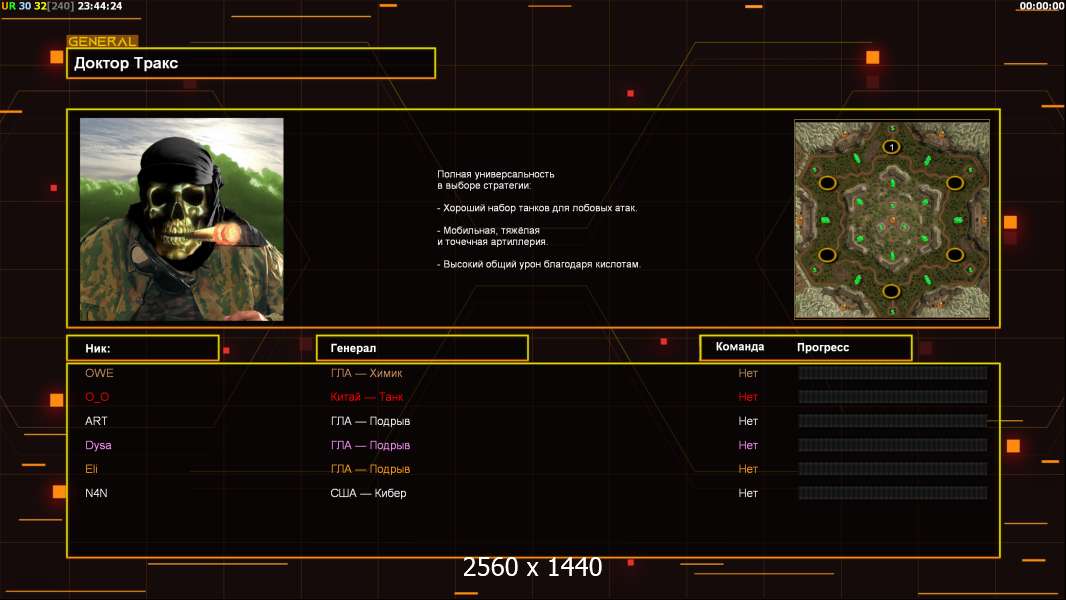
Task: Select the upper-right empty start slot on minimap
Action: pos(955,183)
